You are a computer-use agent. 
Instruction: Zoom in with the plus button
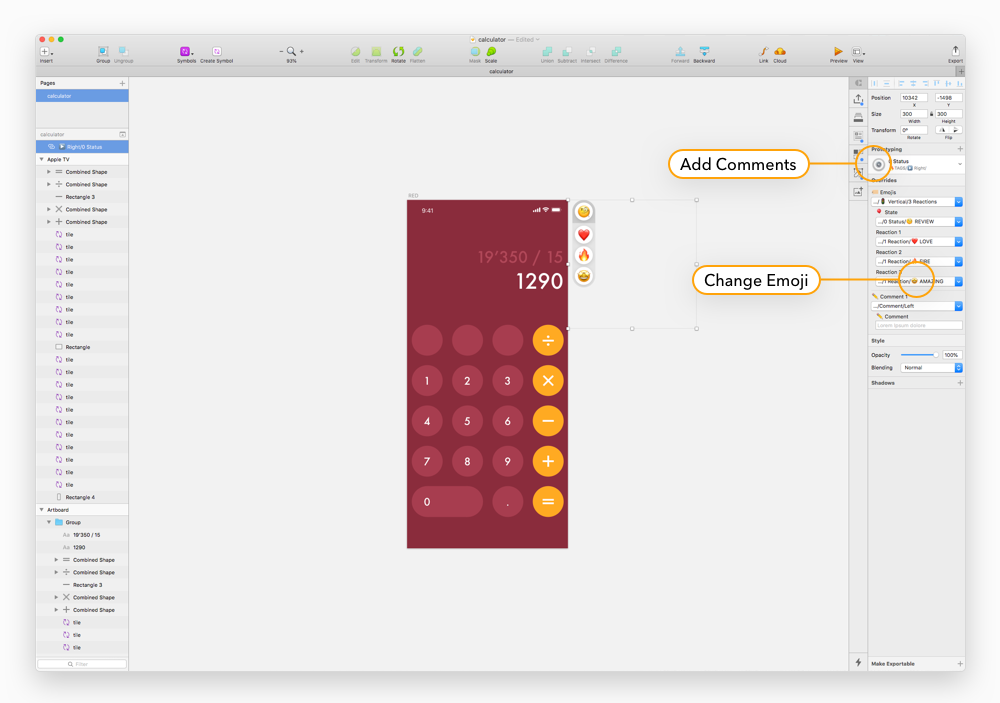(302, 51)
